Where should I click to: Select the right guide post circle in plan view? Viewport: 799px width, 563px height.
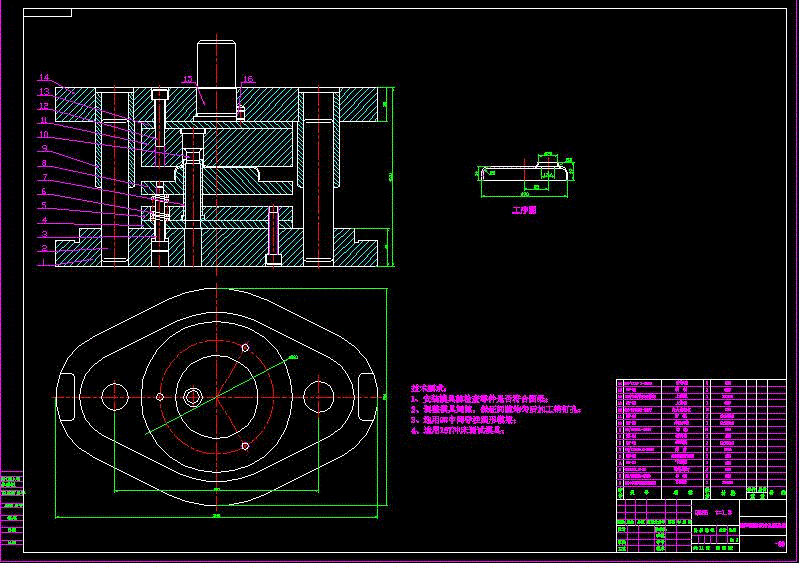(x=318, y=396)
